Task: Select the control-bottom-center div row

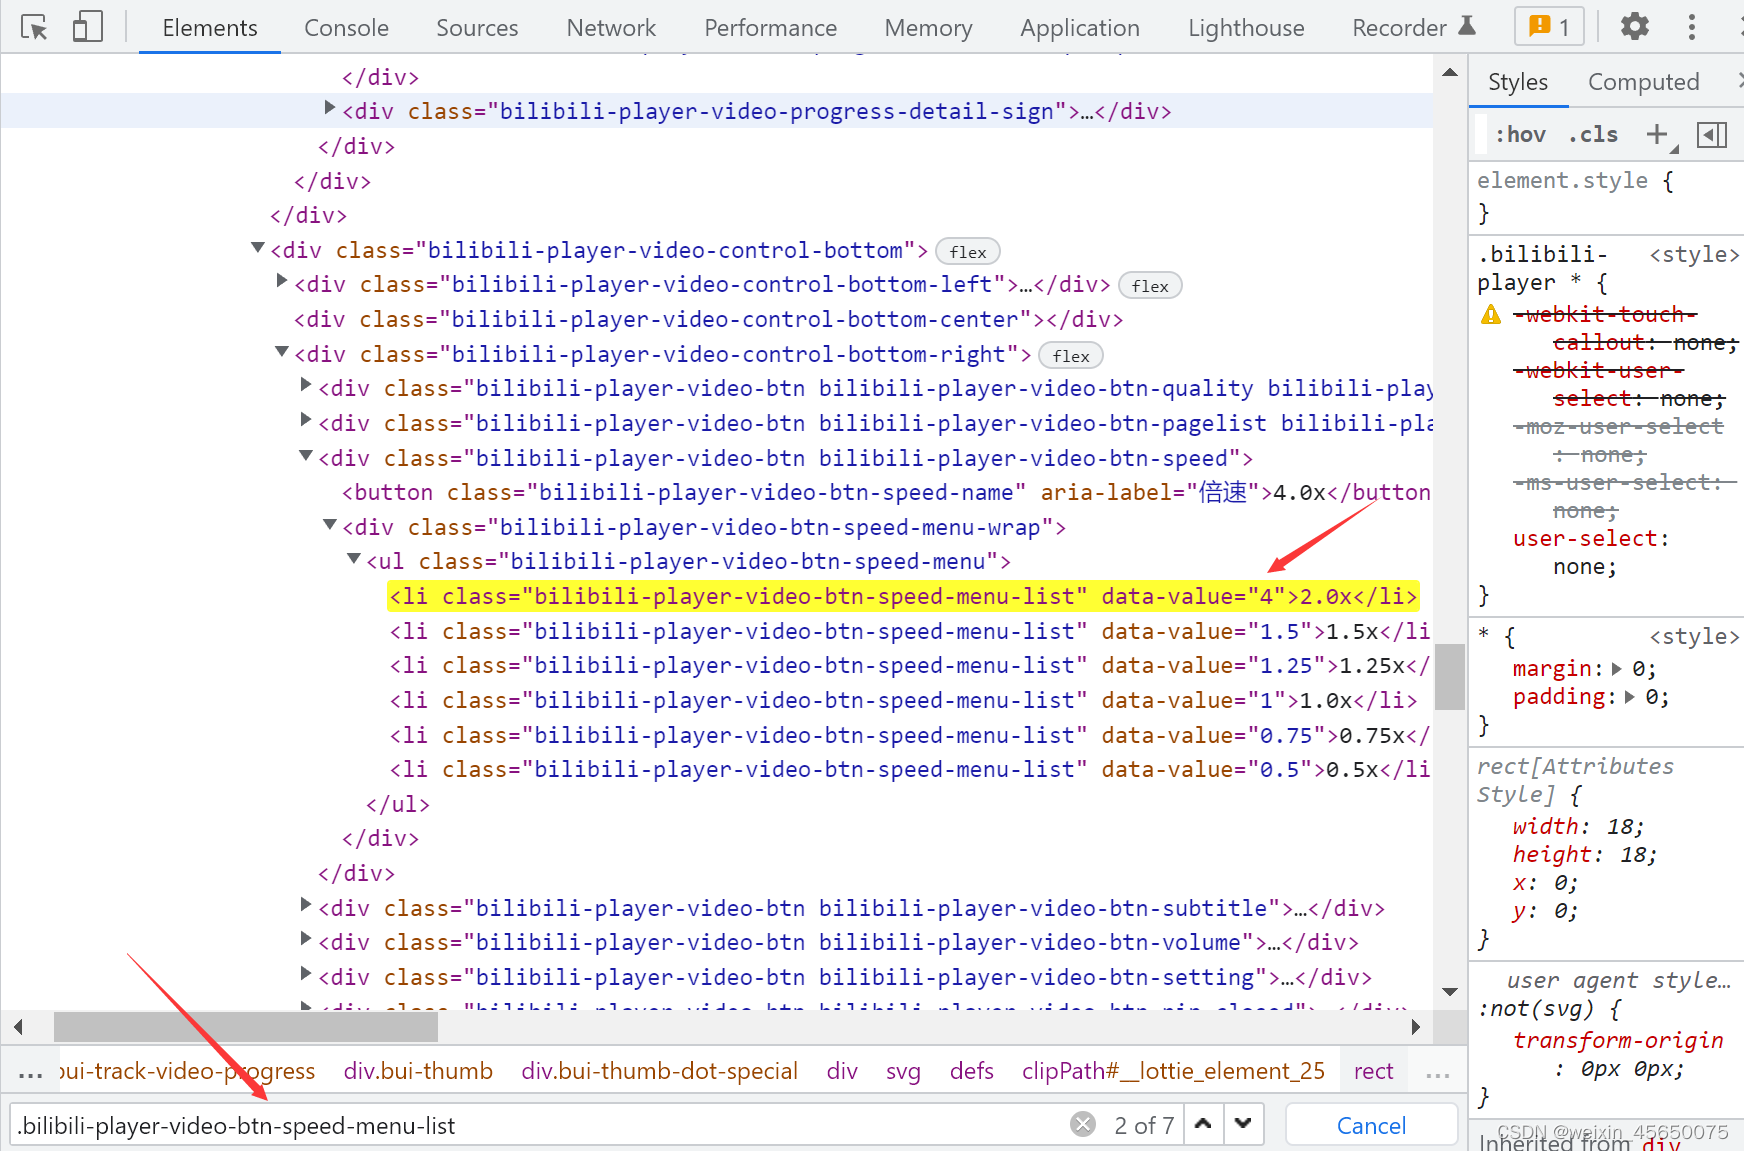Action: [709, 320]
